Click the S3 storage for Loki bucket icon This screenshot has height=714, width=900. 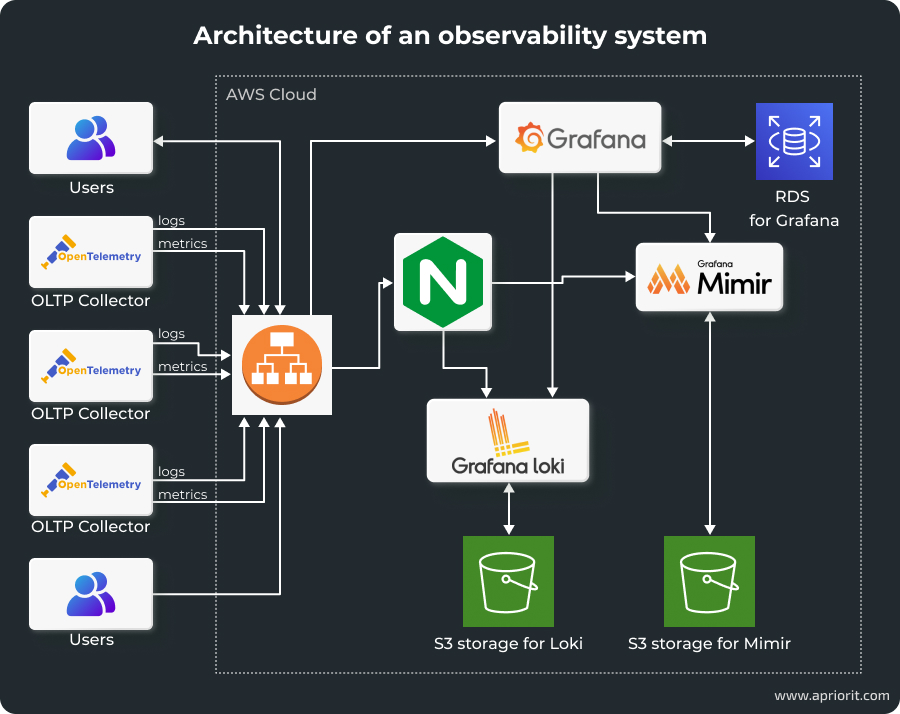tap(508, 581)
